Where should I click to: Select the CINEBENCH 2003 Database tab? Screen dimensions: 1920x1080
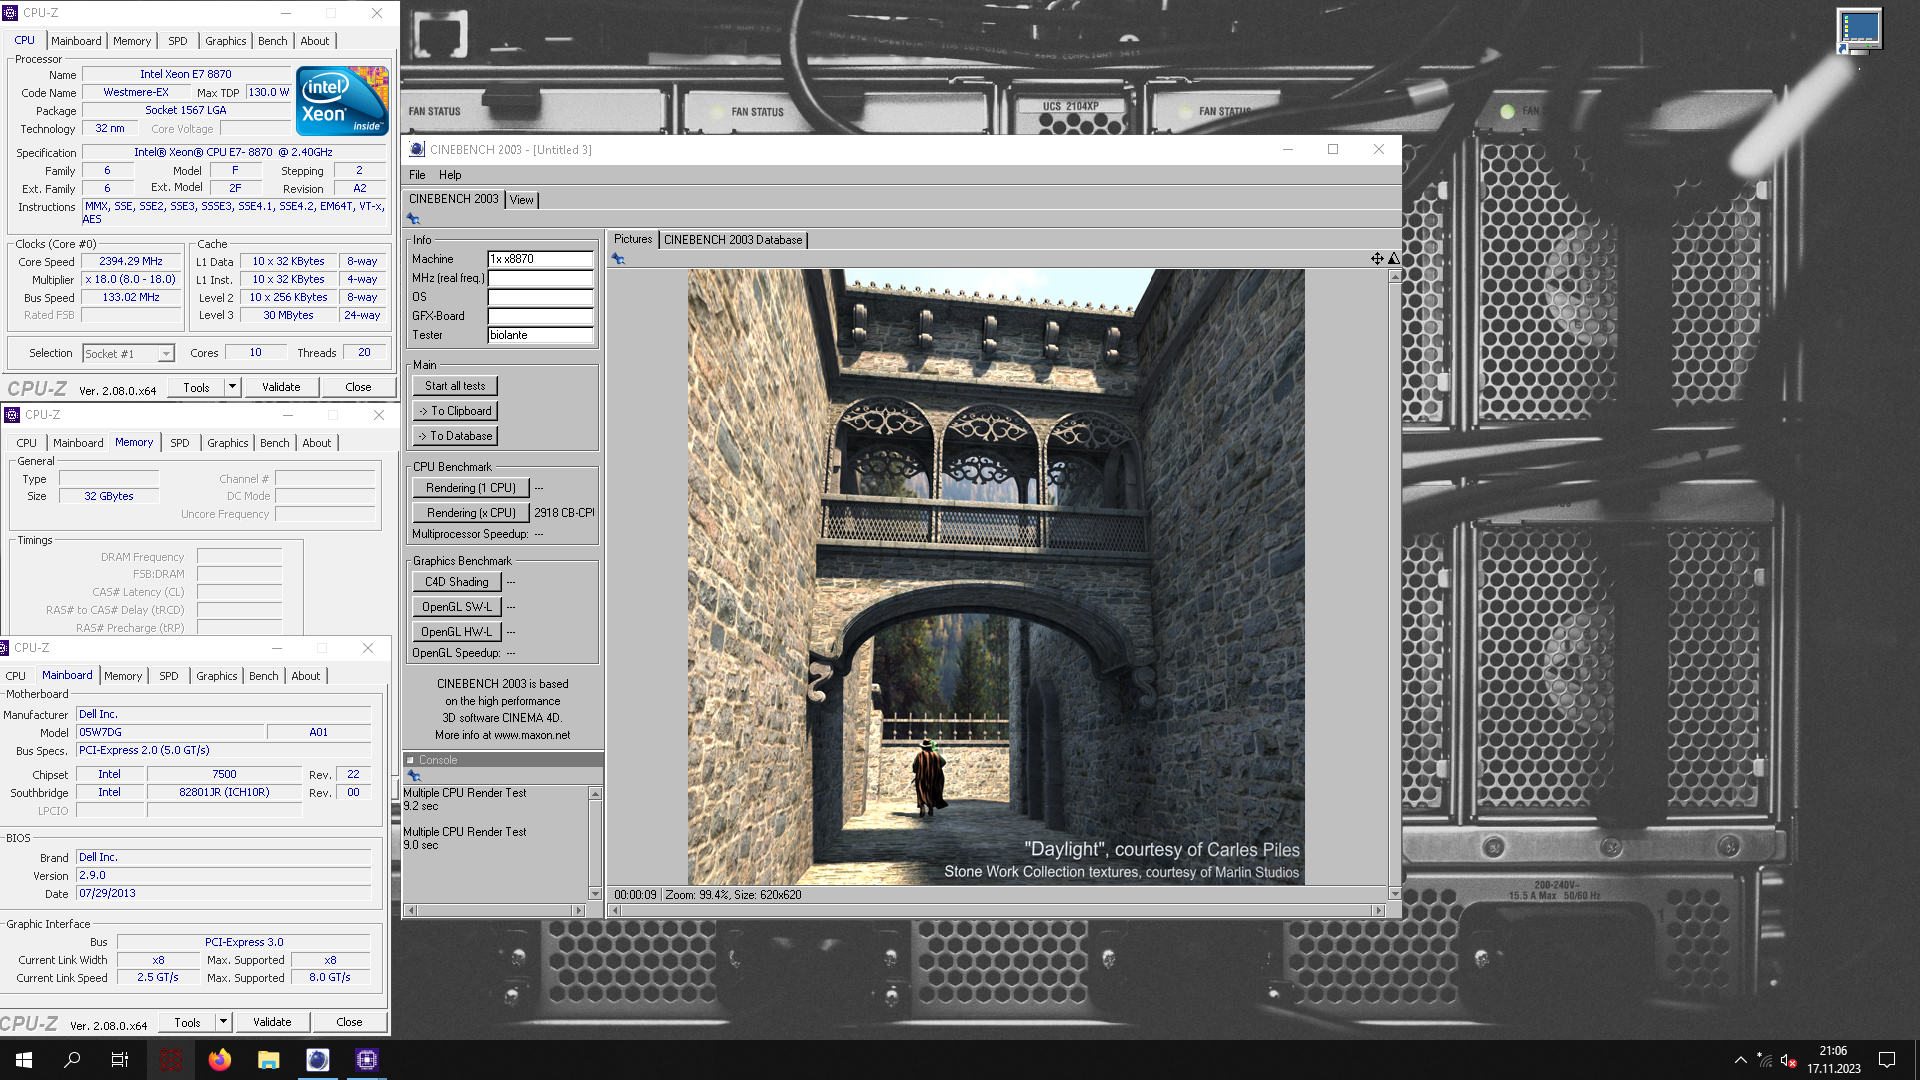click(x=733, y=240)
